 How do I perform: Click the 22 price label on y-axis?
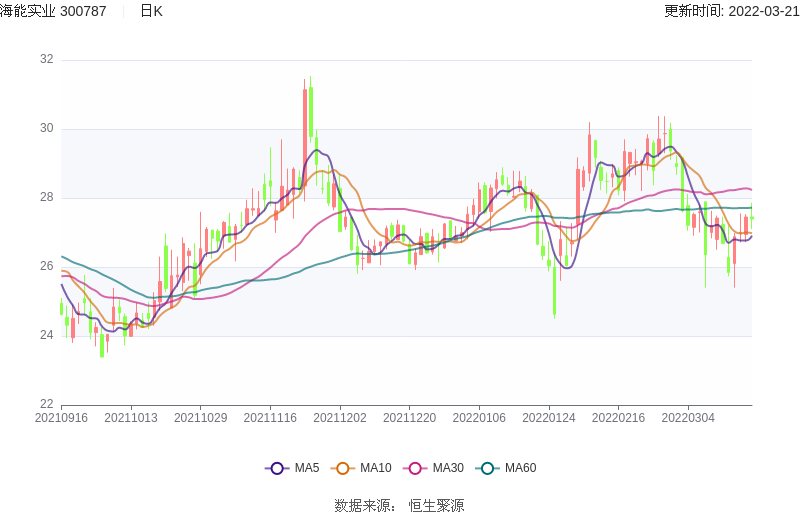47,404
